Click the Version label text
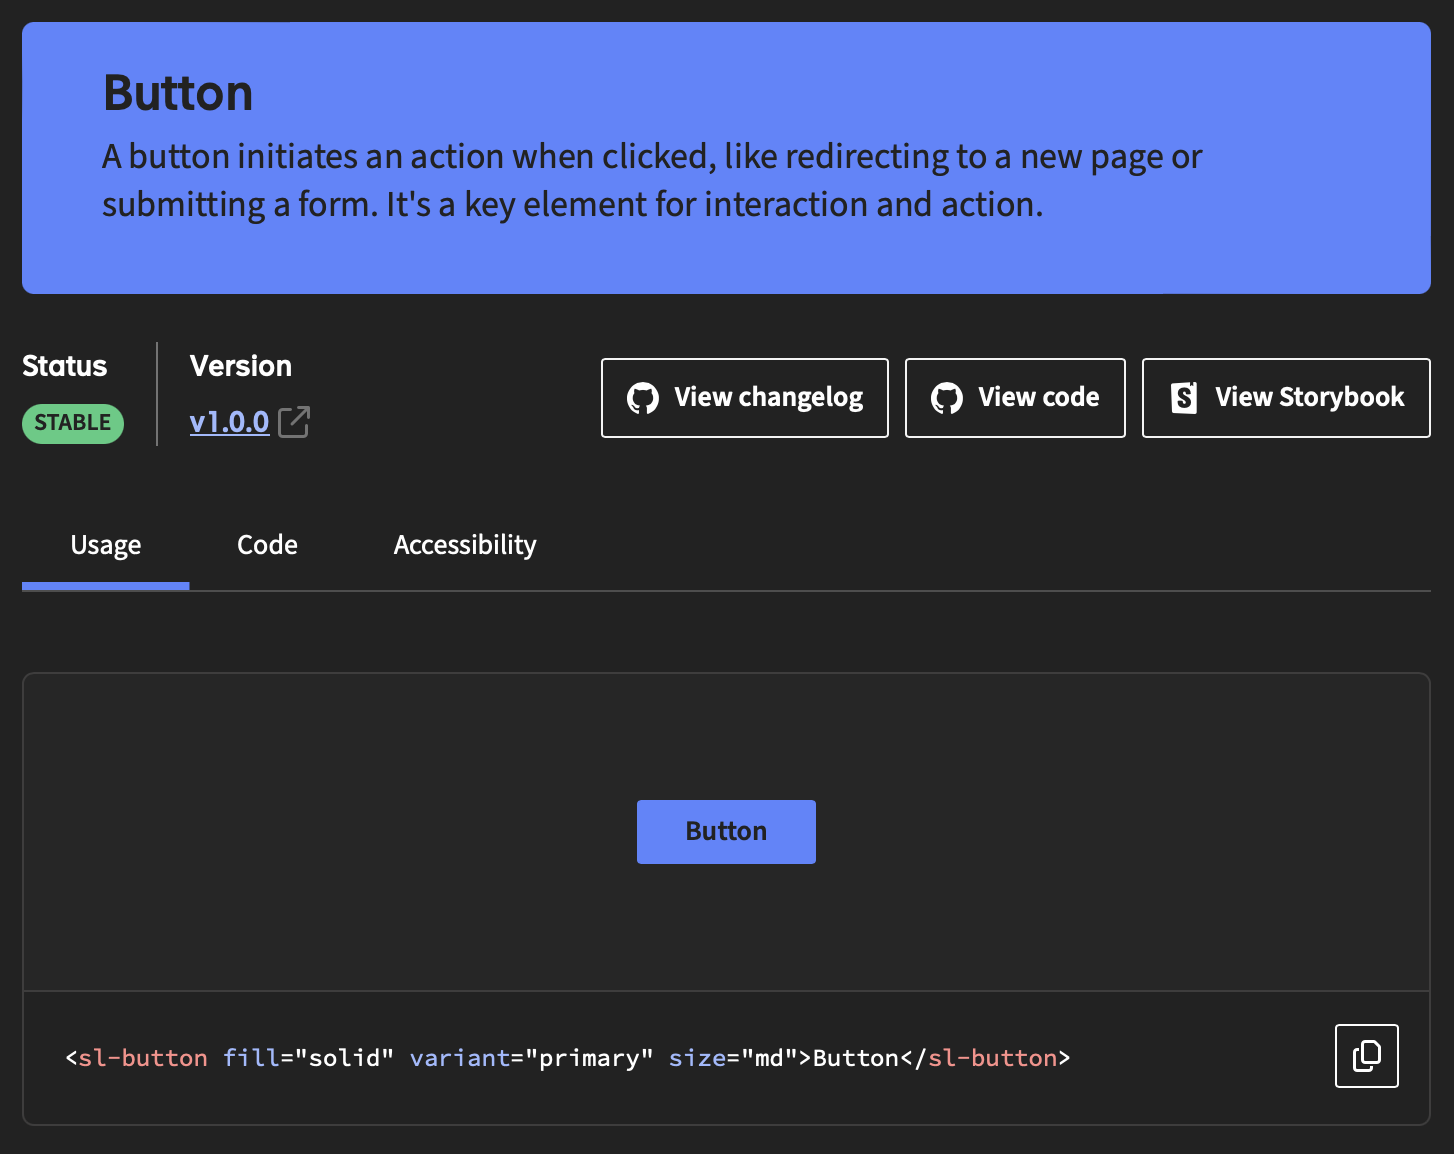This screenshot has width=1454, height=1154. (241, 366)
